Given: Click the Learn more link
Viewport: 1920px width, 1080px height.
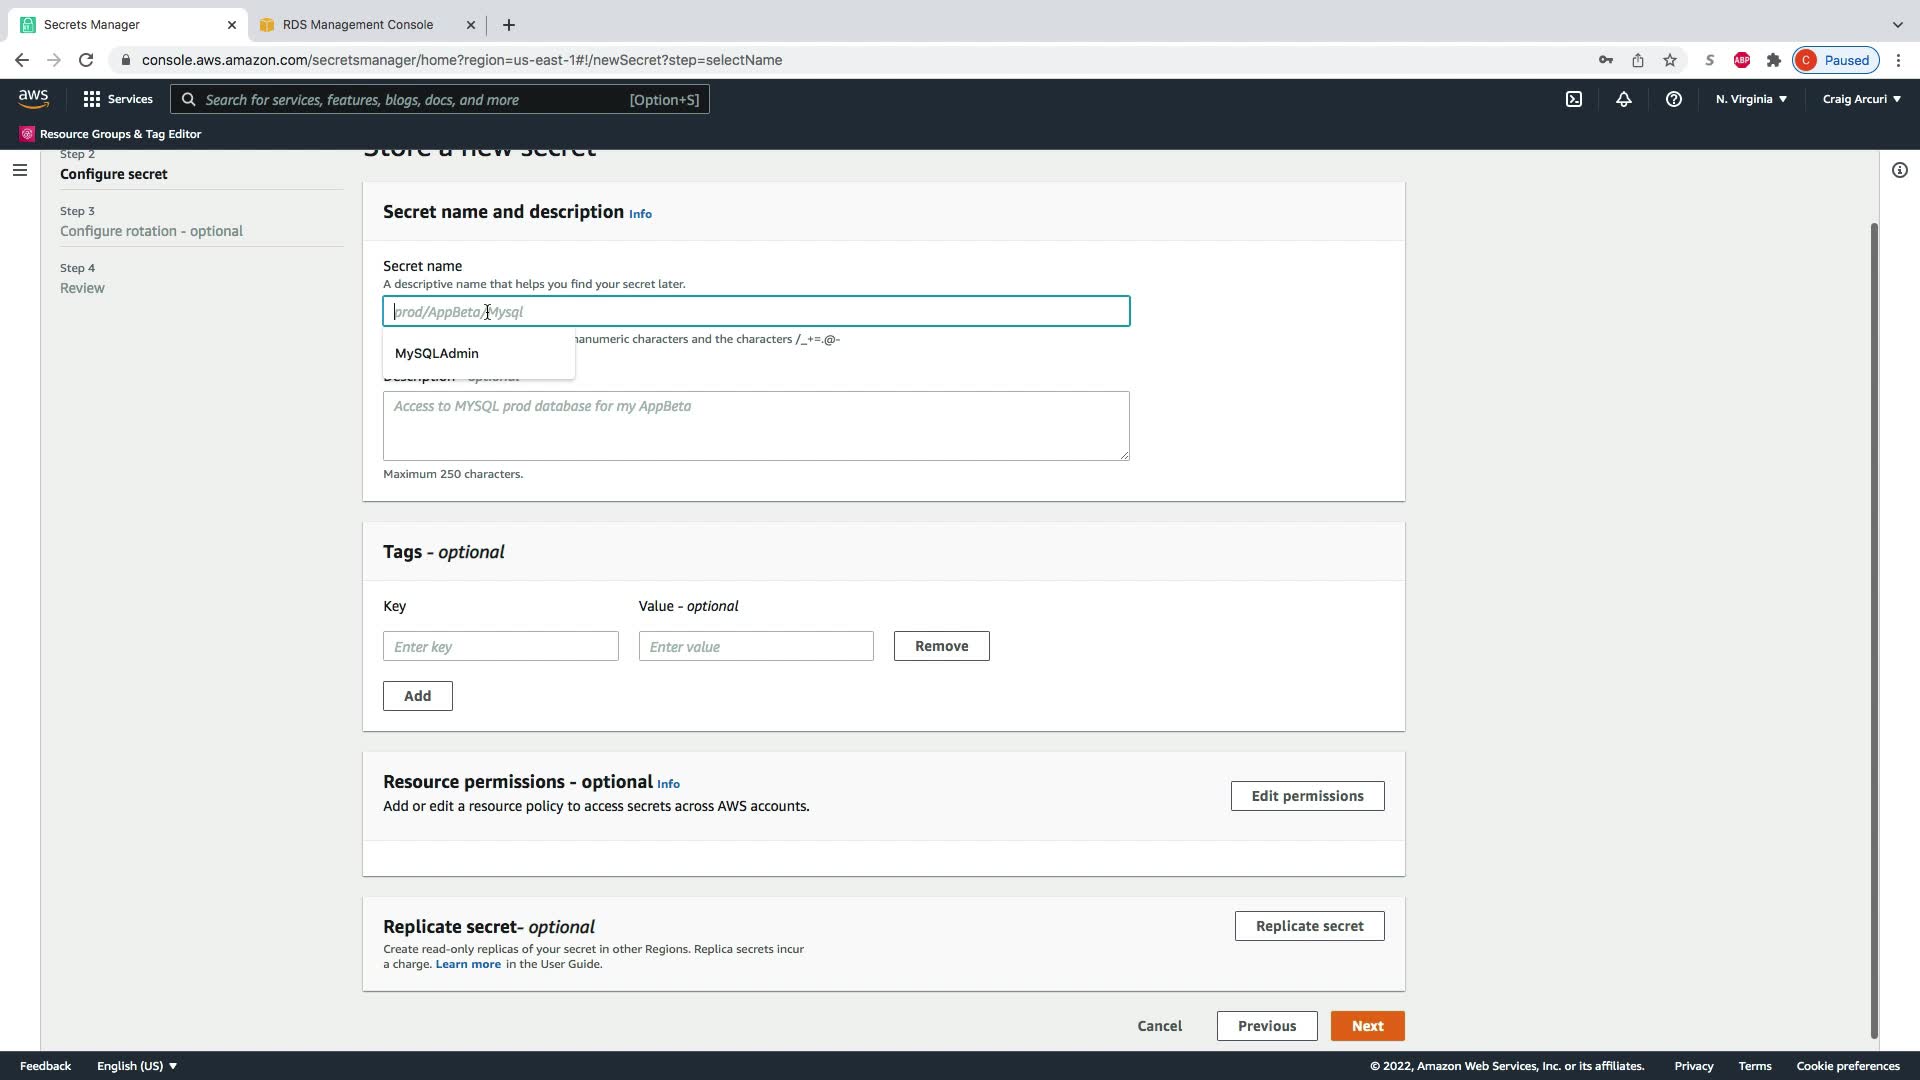Looking at the screenshot, I should 468,964.
